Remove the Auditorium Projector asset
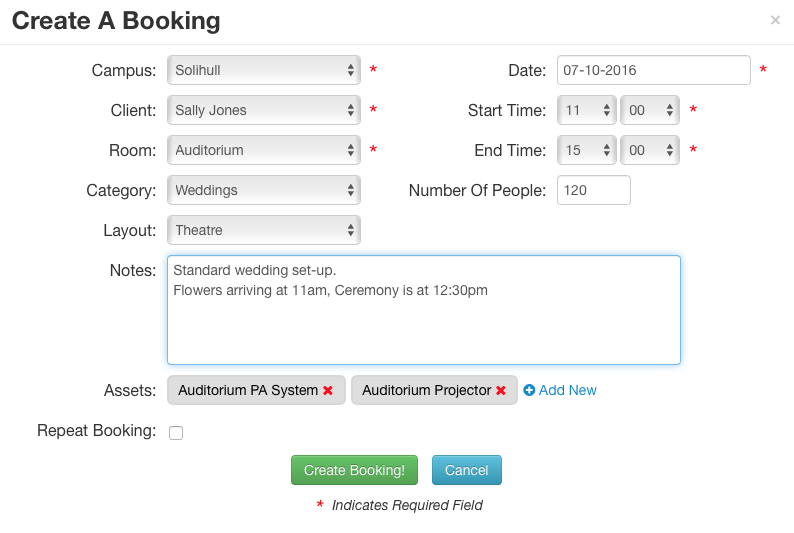The image size is (794, 533). point(501,390)
